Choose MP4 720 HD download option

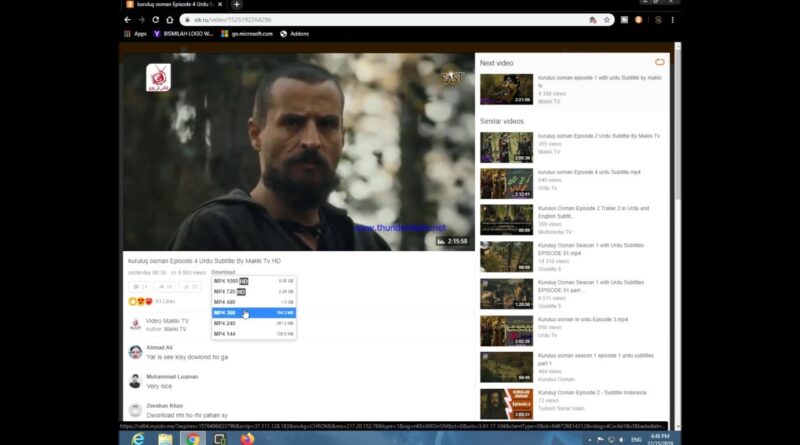point(254,292)
